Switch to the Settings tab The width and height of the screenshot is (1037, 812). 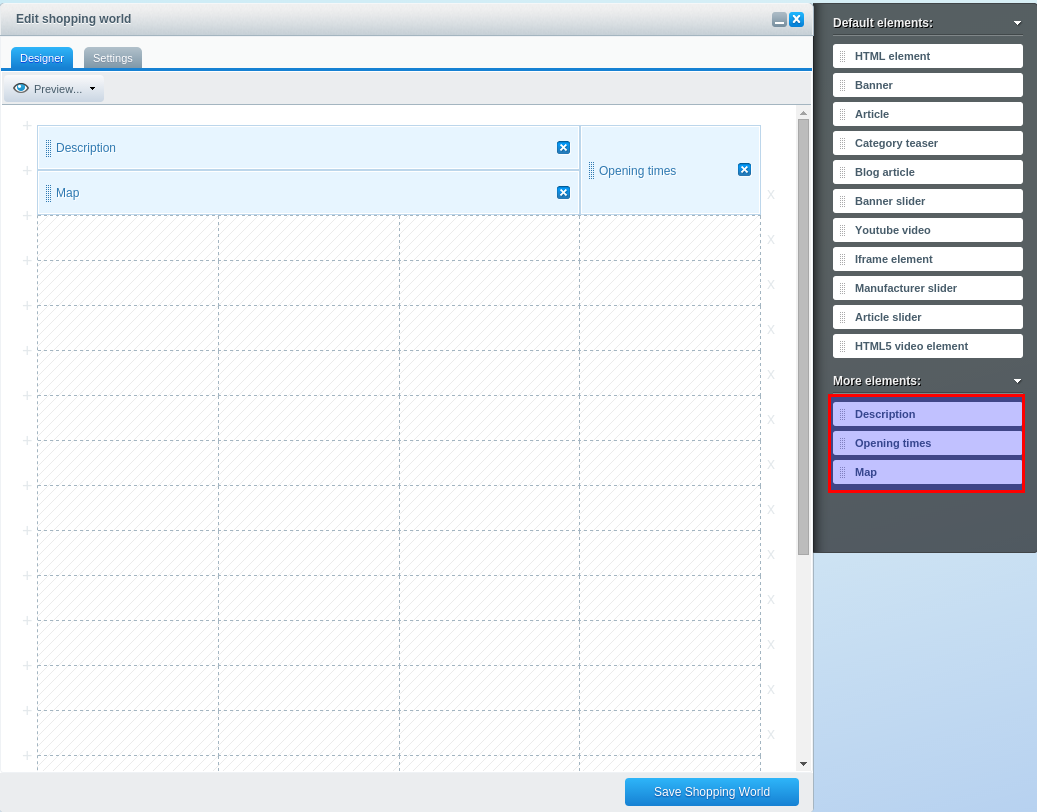point(113,58)
